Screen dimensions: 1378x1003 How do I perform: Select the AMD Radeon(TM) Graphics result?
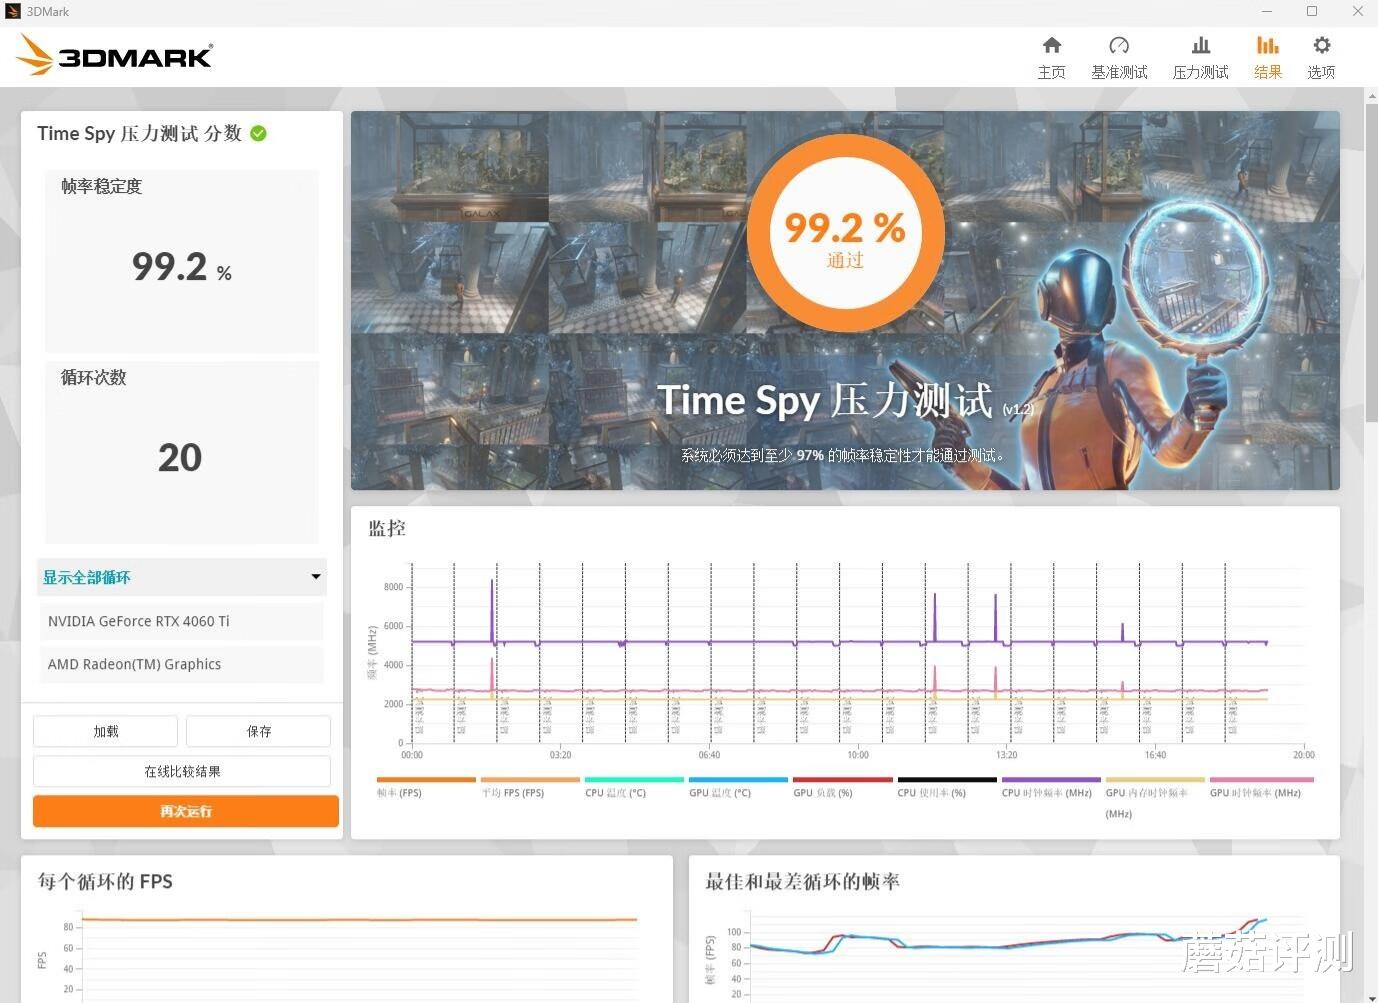(x=181, y=664)
